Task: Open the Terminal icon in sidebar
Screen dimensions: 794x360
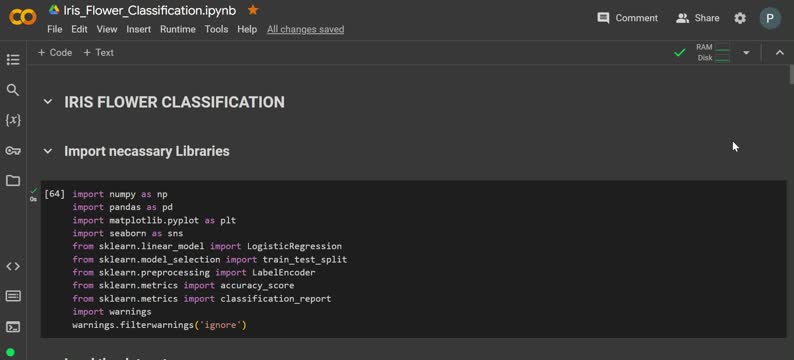Action: (13, 327)
